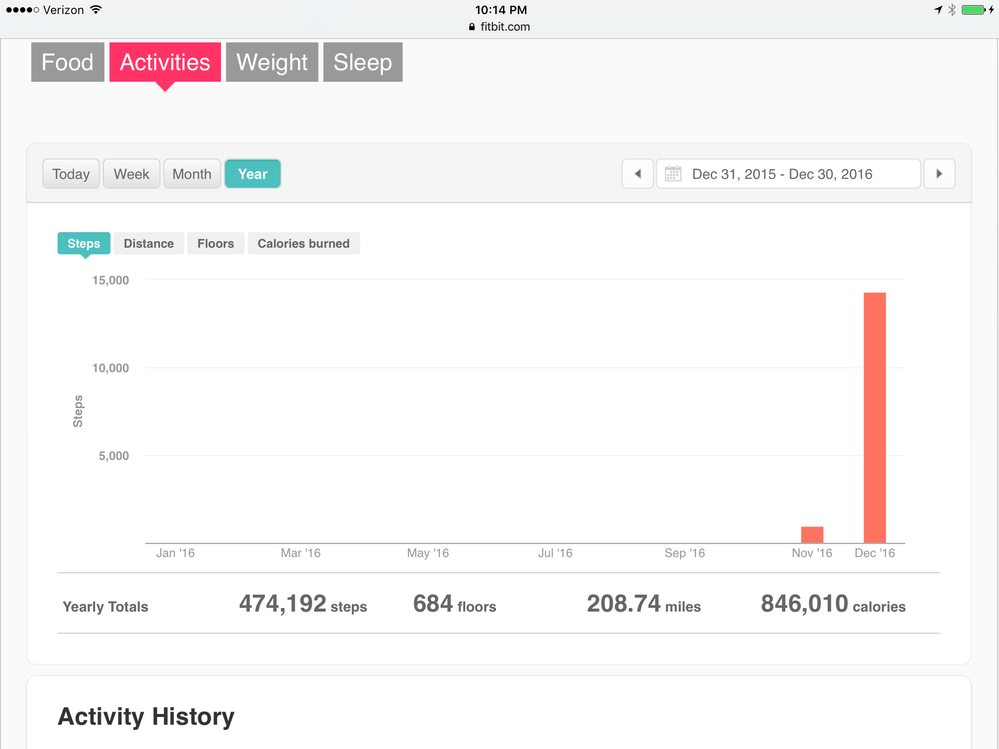Show the Calories burned chart
The width and height of the screenshot is (999, 749).
pyautogui.click(x=303, y=243)
